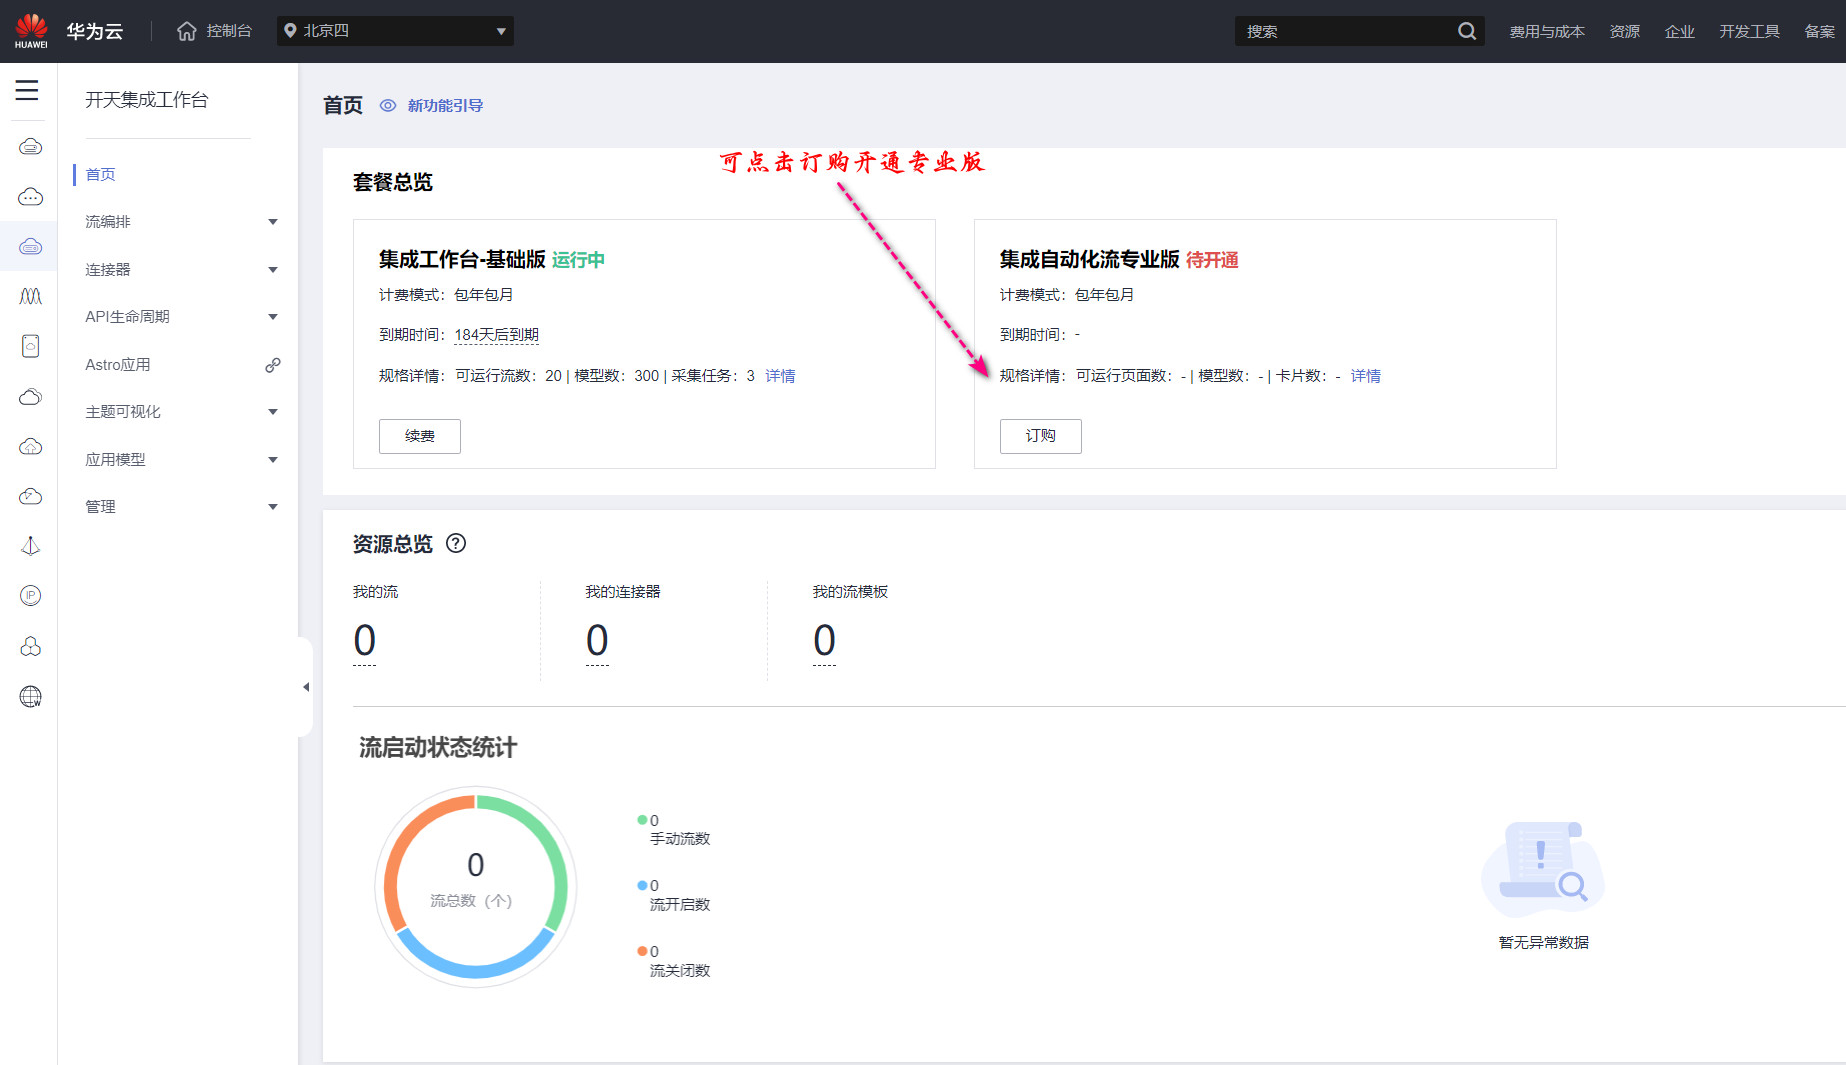Open 详情 for the 专业版 package
This screenshot has width=1846, height=1065.
[1366, 376]
